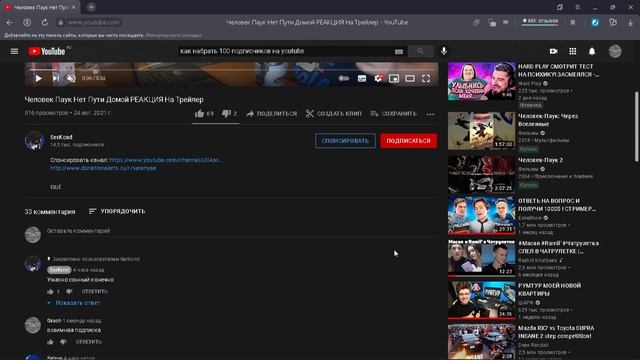640x360 pixels.
Task: Click Создать клип button
Action: 333,114
